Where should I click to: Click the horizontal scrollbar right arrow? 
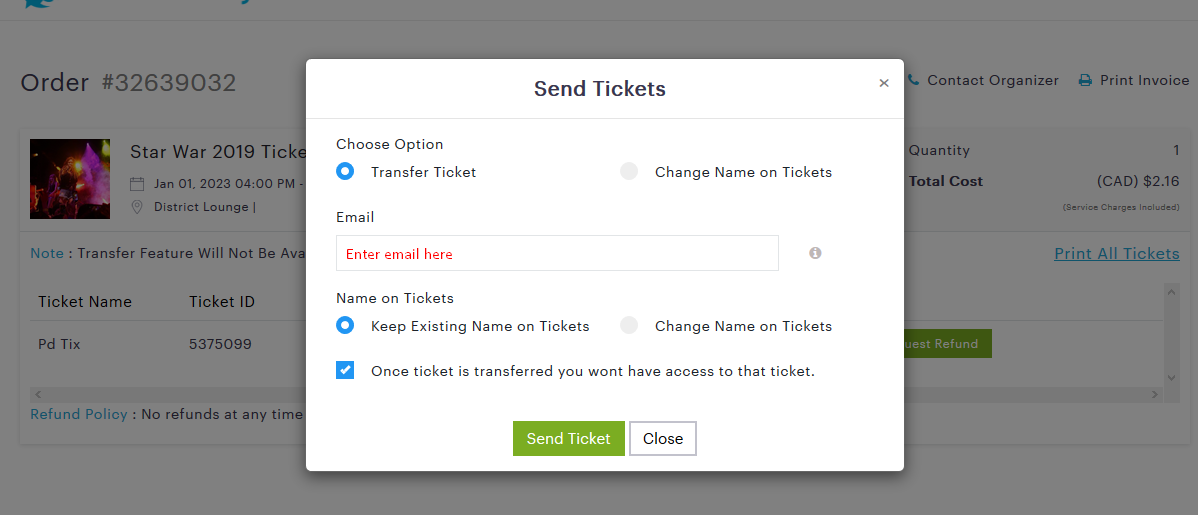[1155, 395]
